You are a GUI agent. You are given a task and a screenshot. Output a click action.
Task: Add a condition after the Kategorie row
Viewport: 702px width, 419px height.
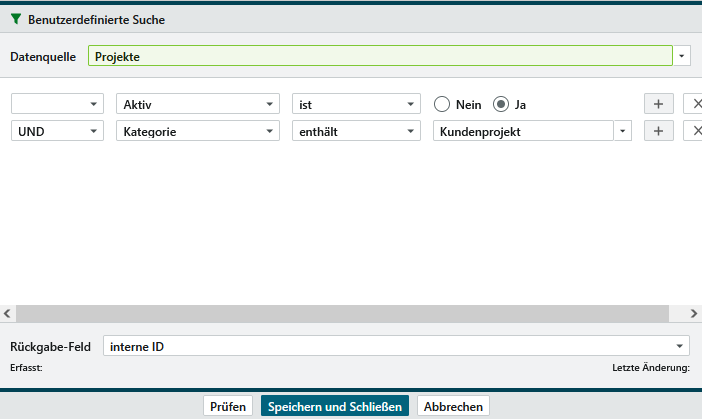click(658, 131)
